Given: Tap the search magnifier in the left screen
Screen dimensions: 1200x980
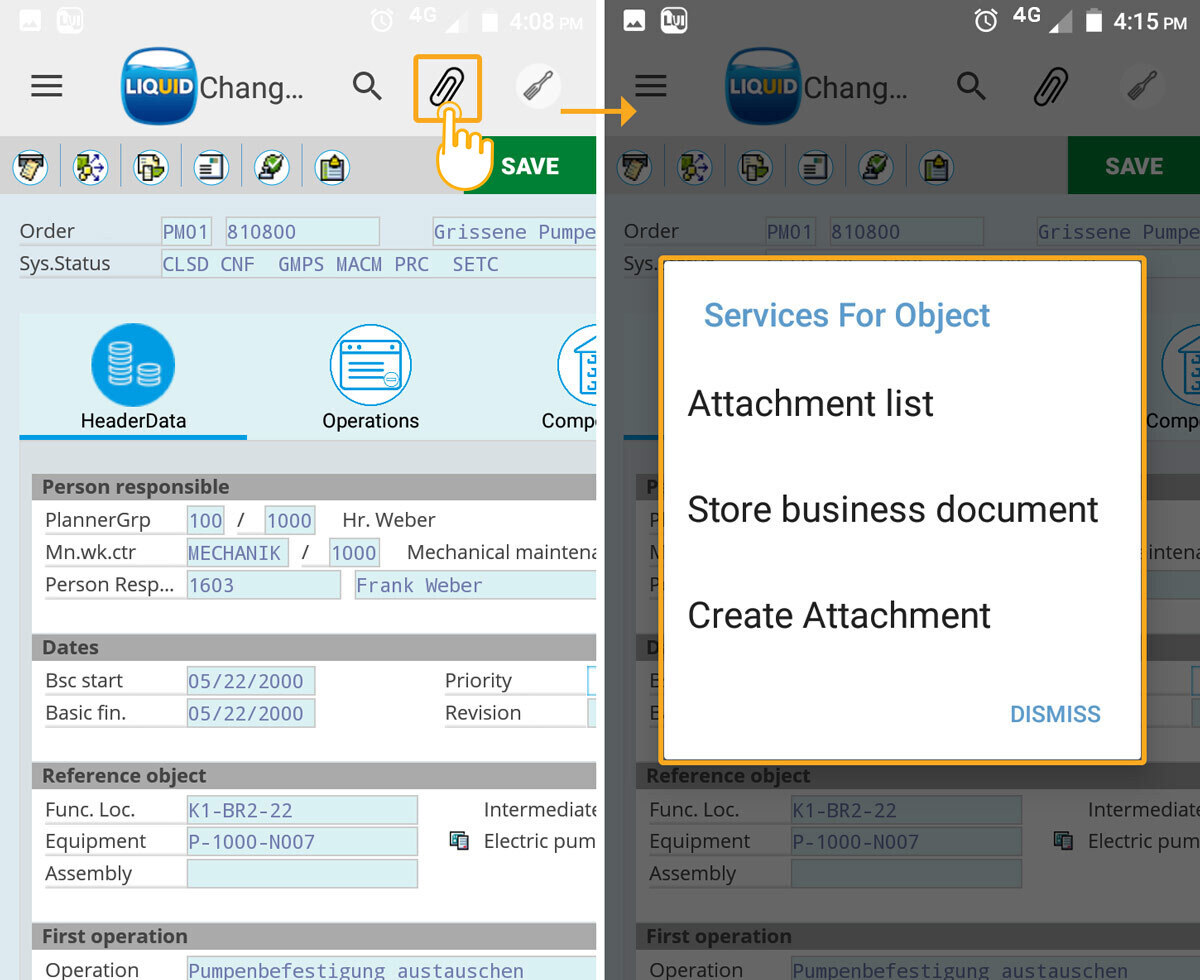Looking at the screenshot, I should pos(367,87).
